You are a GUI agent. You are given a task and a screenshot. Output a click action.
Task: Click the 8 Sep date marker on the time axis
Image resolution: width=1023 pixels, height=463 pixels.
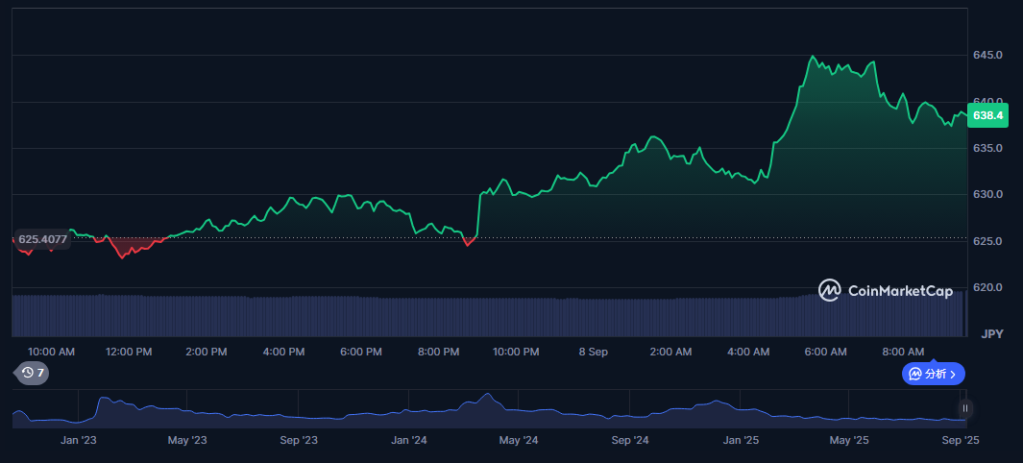click(x=593, y=352)
